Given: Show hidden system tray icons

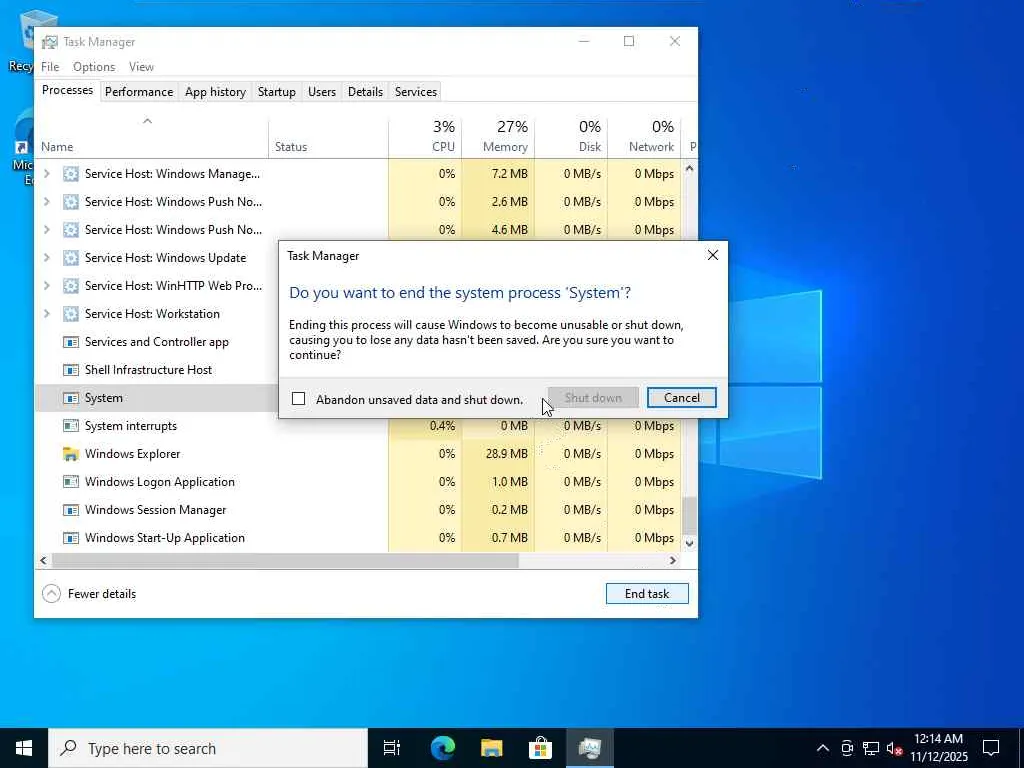Looking at the screenshot, I should tap(823, 748).
